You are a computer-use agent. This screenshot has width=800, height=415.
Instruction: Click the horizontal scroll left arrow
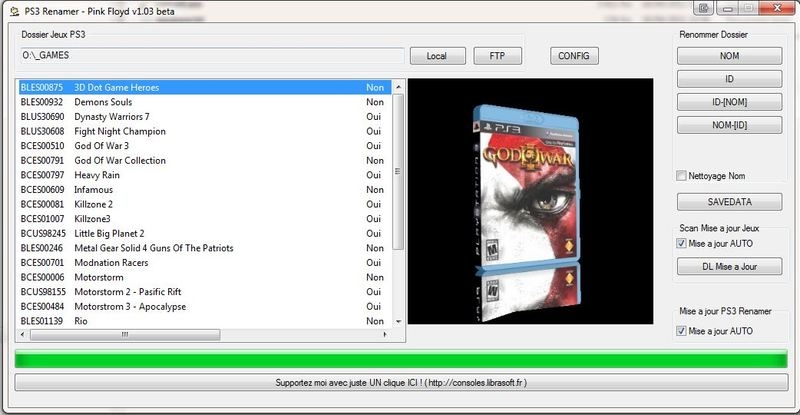(x=22, y=335)
